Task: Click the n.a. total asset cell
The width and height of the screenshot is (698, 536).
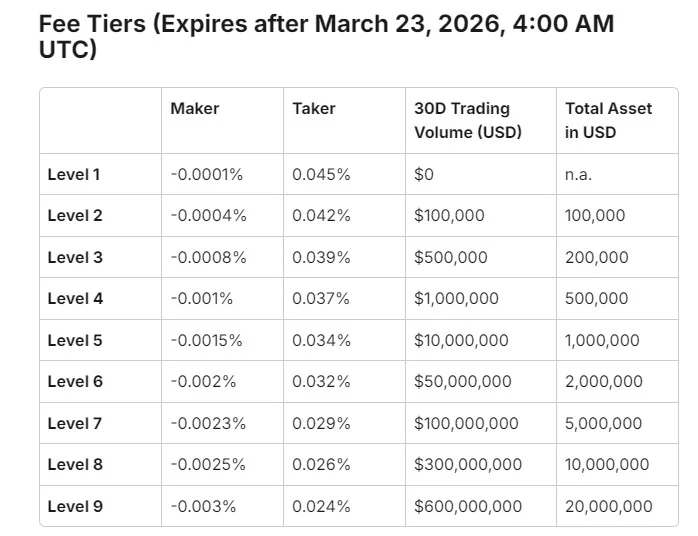Action: tap(578, 174)
